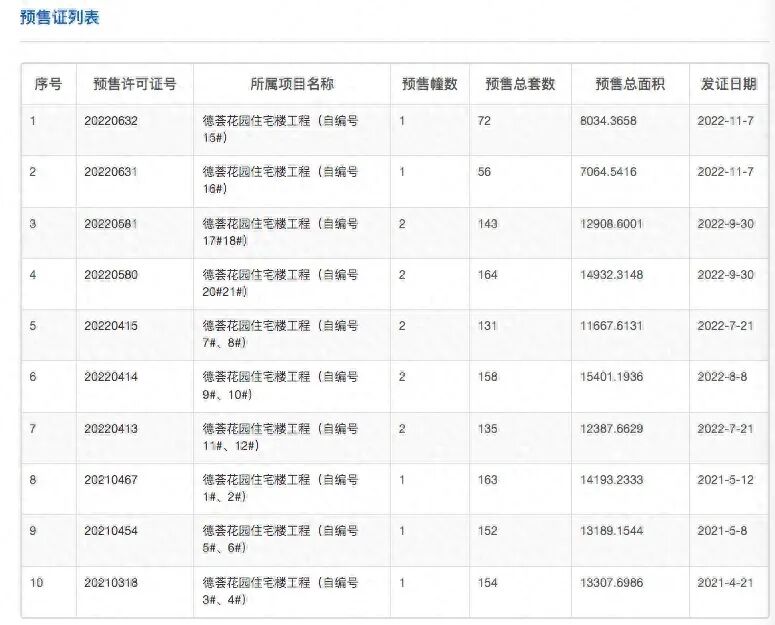Click total area value 7064.5416
Screen dimensions: 775x625
click(x=608, y=172)
